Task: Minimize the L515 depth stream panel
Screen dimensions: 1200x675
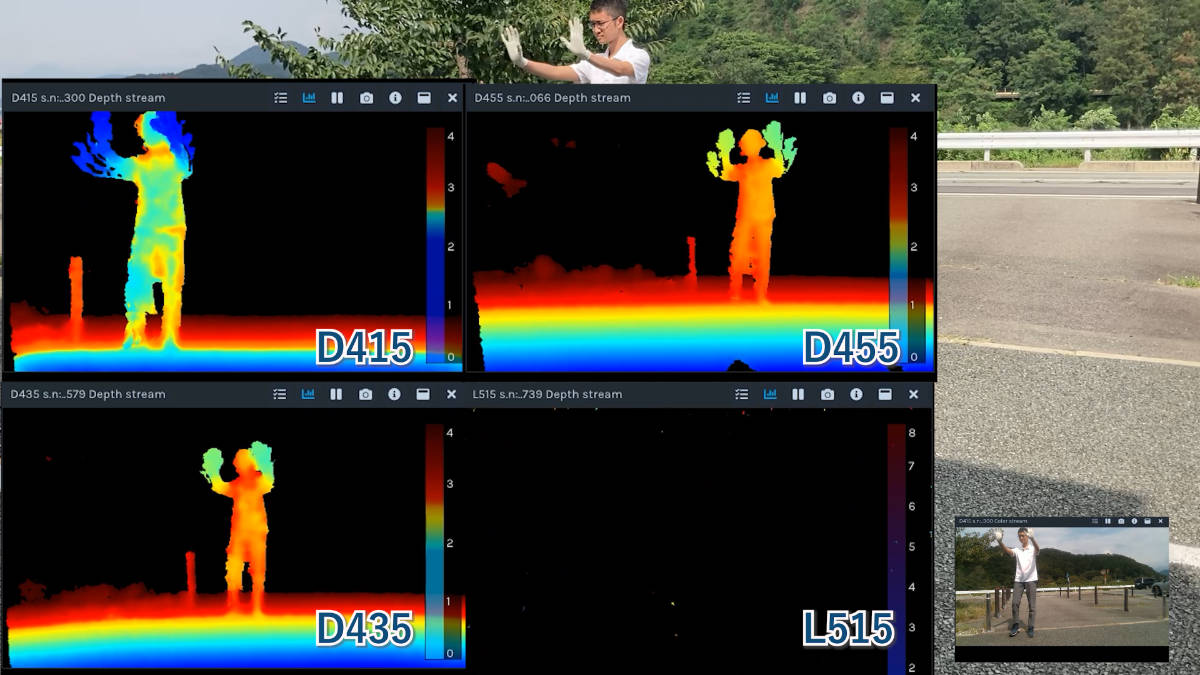Action: pyautogui.click(x=885, y=394)
